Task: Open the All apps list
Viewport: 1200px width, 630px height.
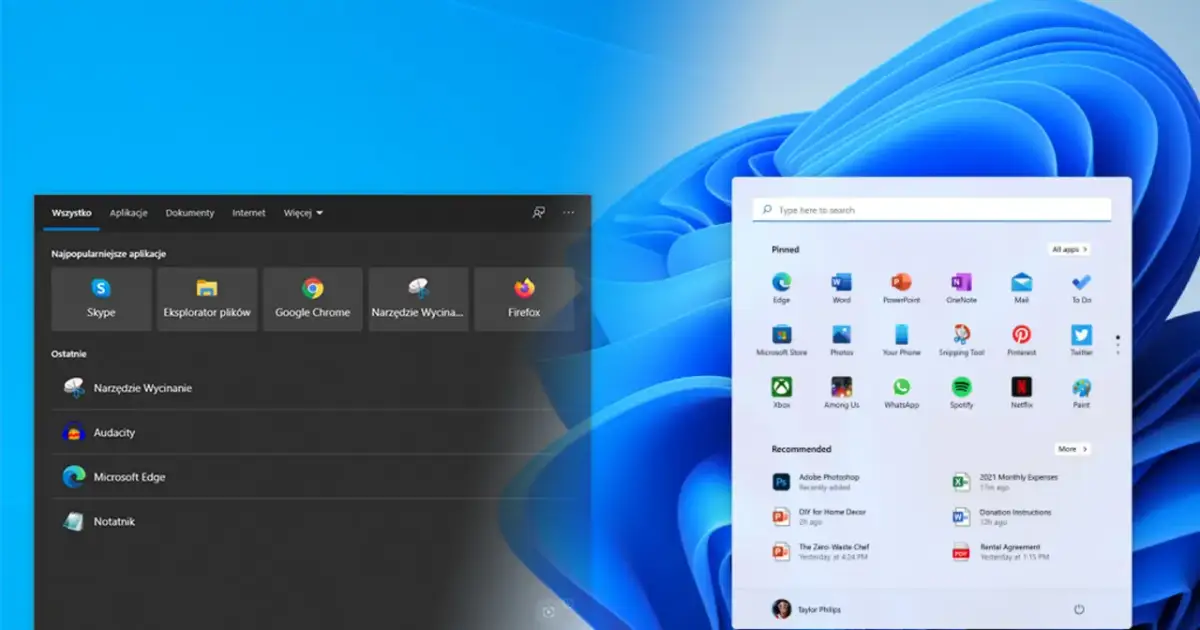Action: [1069, 249]
